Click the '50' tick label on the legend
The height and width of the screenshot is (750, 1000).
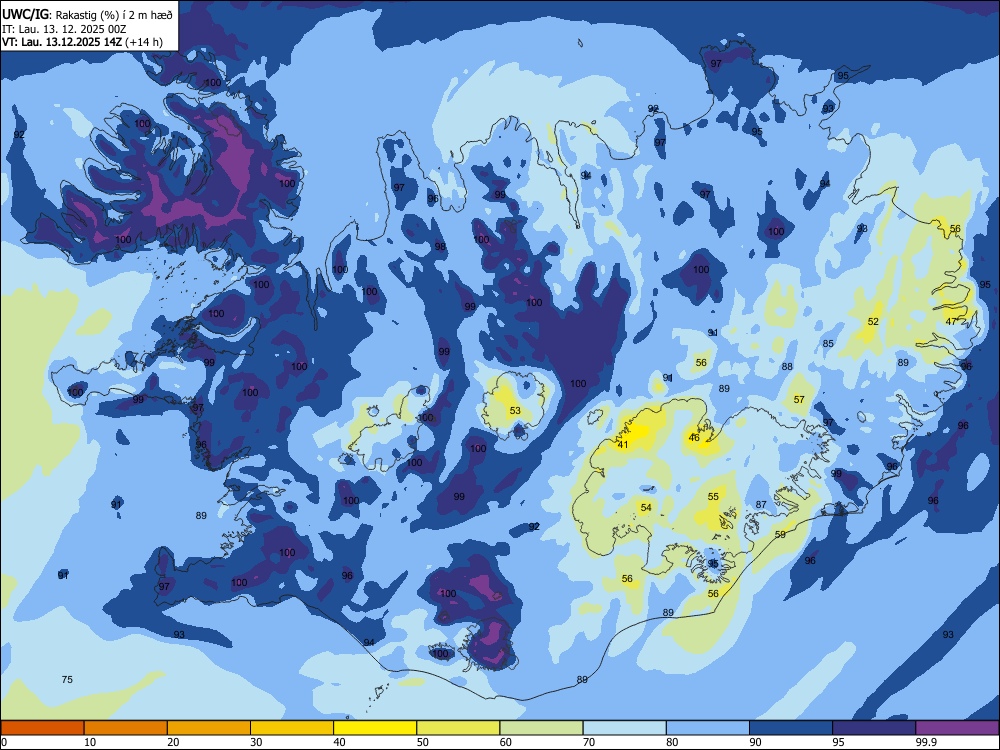(x=422, y=742)
